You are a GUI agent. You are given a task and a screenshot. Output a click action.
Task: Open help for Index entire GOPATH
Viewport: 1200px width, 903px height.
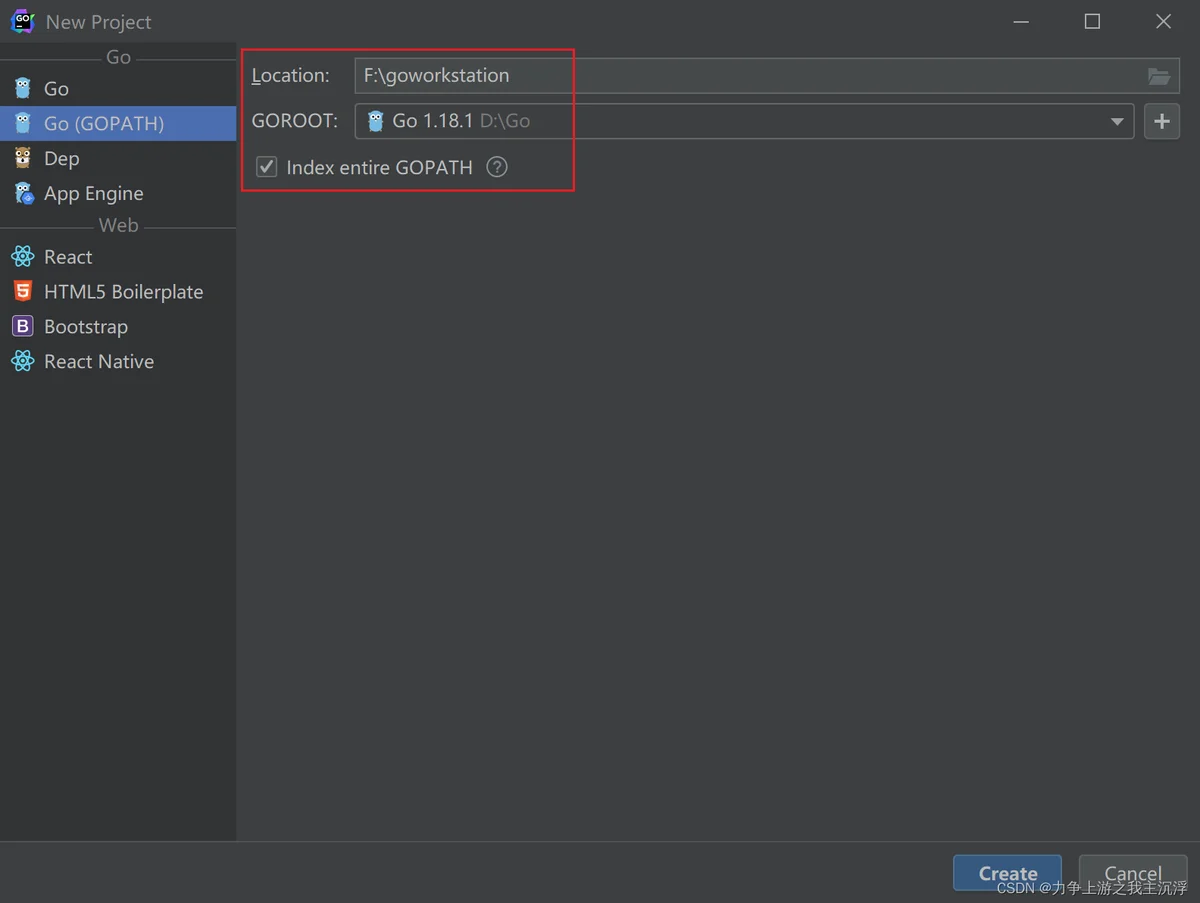tap(497, 167)
